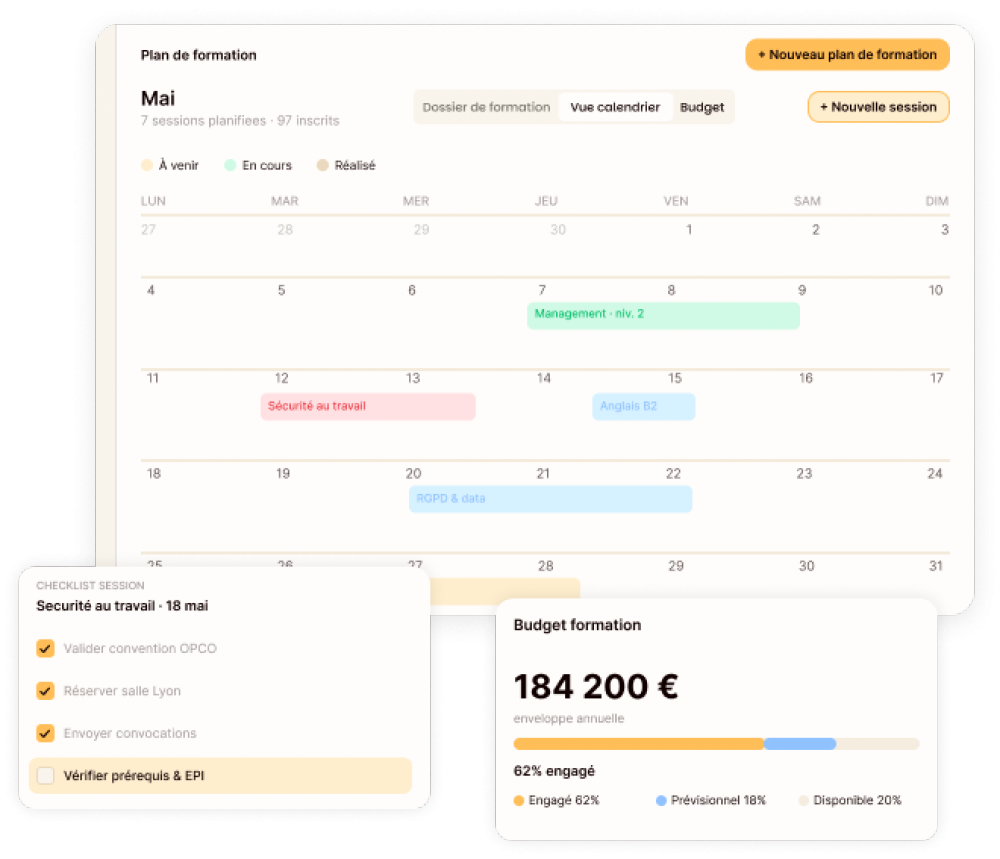
Task: Click '7 sessions planifiées · 97 inscrits' text
Action: pyautogui.click(x=240, y=121)
